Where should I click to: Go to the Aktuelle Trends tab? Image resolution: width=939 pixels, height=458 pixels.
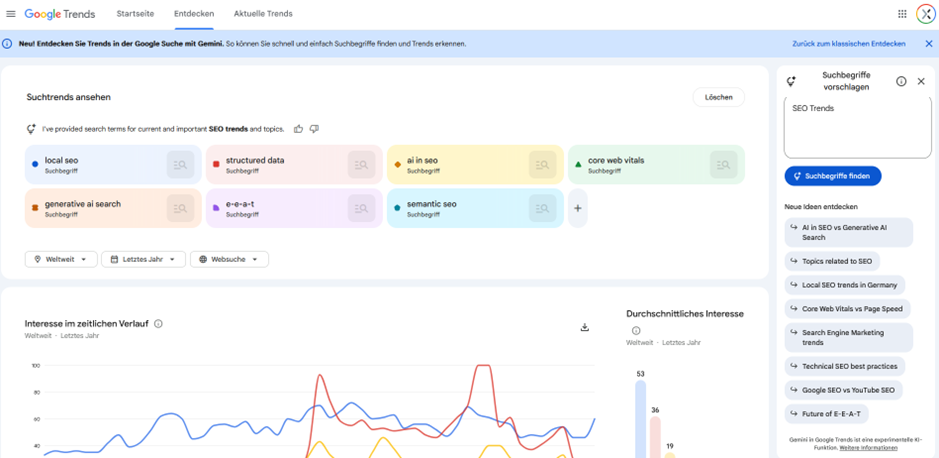263,14
